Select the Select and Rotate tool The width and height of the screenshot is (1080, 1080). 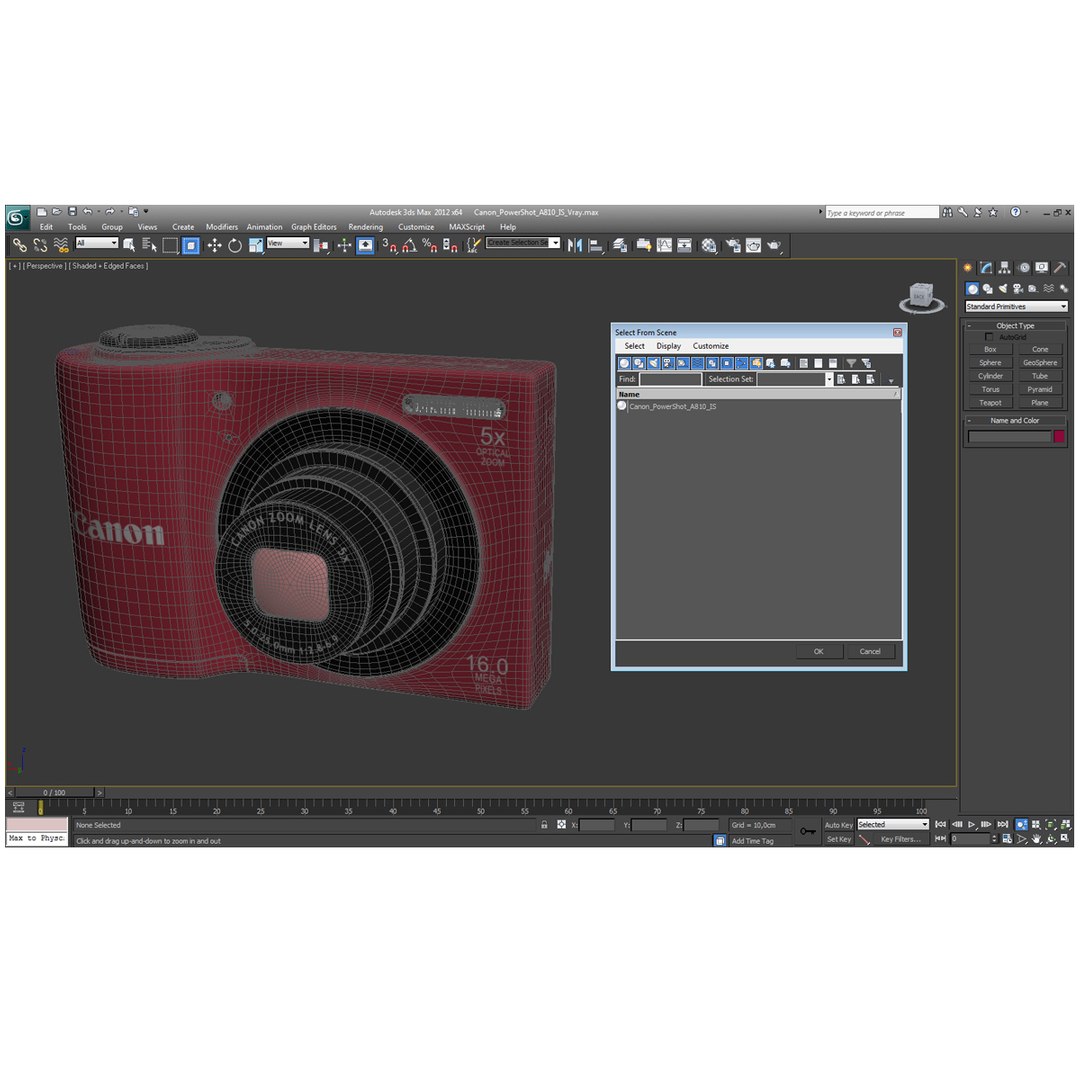(235, 245)
